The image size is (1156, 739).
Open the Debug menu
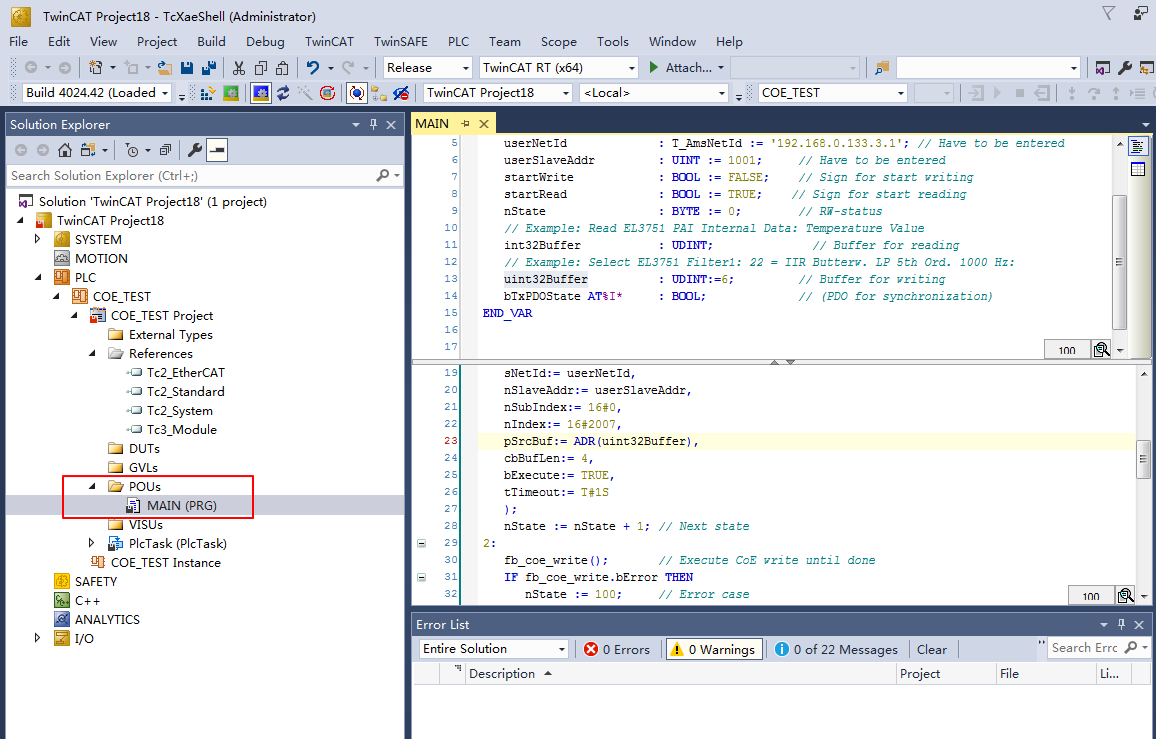pos(265,42)
